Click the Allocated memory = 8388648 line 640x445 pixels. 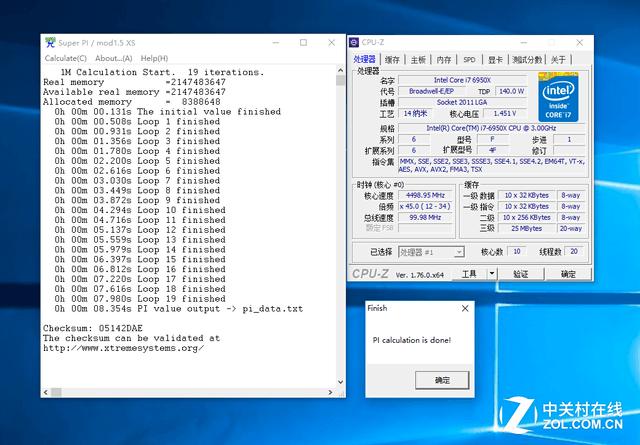coord(132,102)
